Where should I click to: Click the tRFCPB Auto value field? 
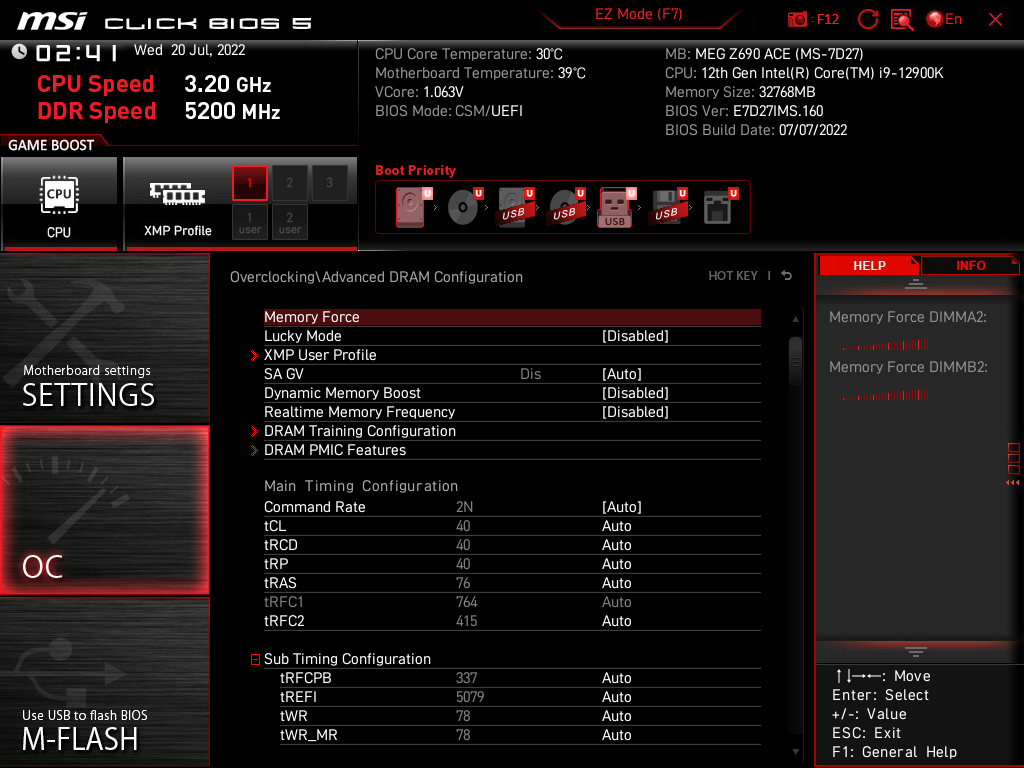pos(616,678)
